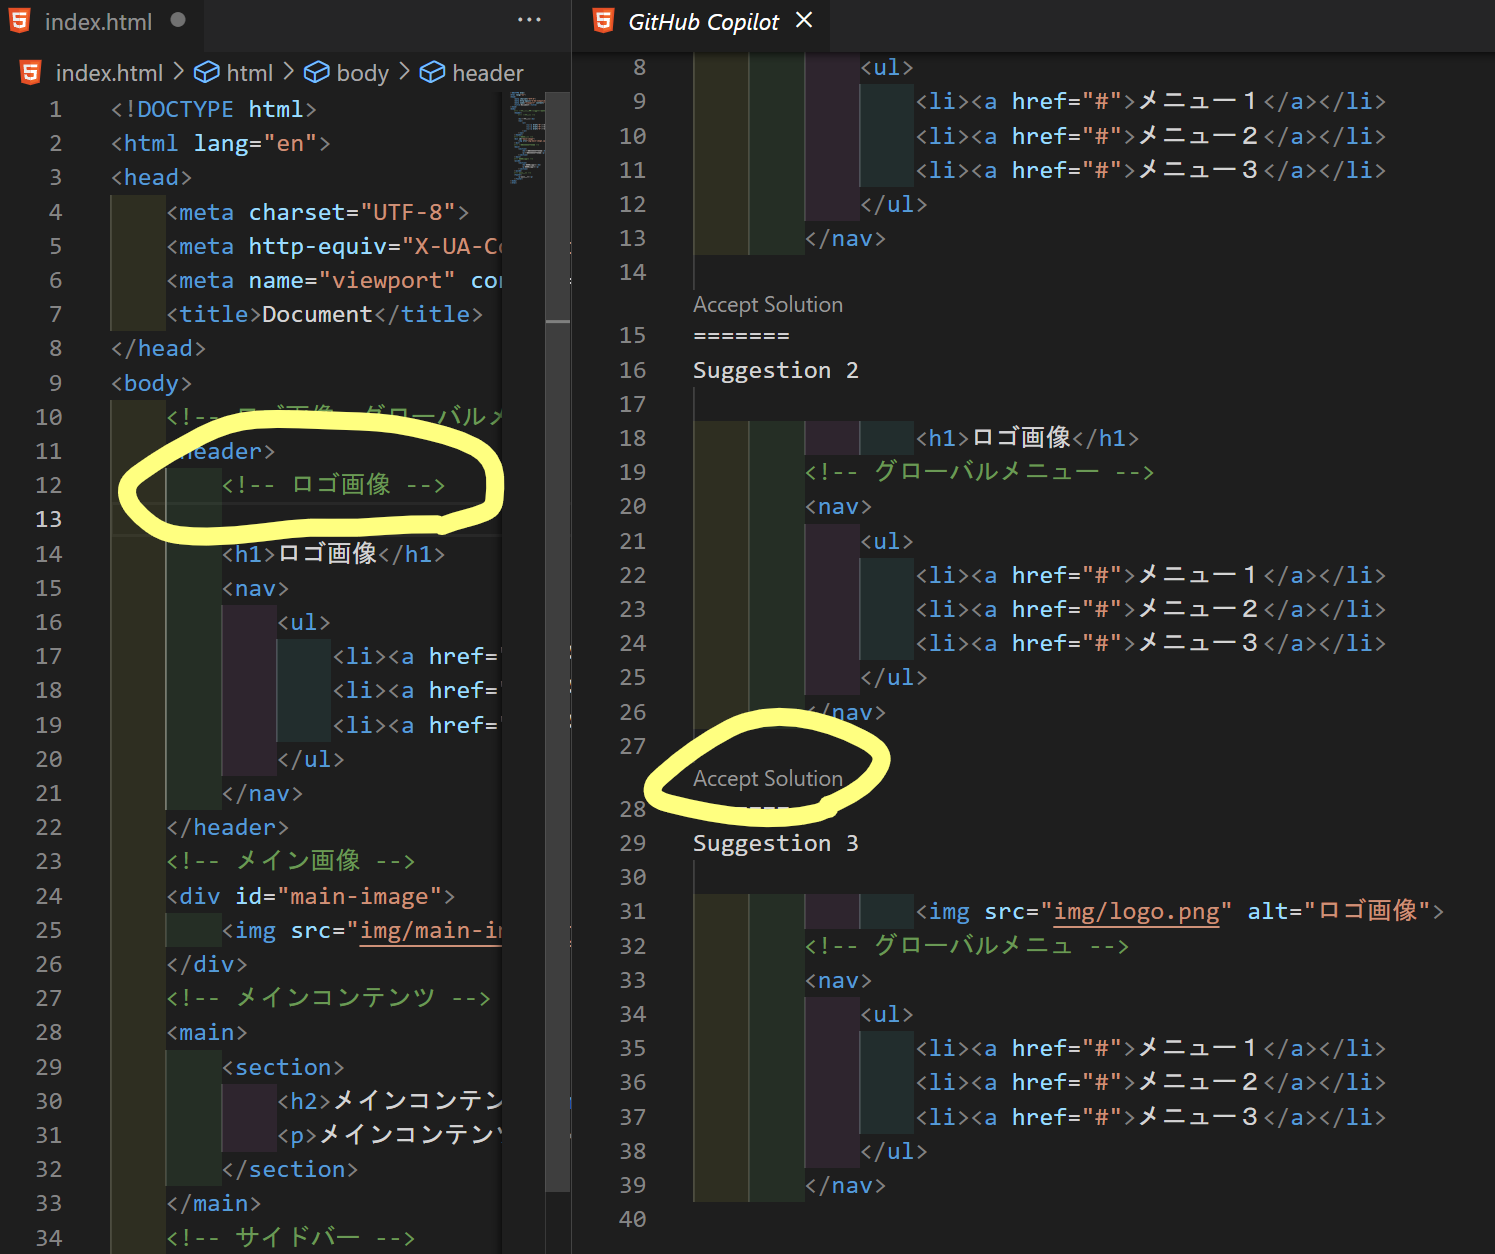Click the HTML5 icon on the GitHub Copilot tab
Viewport: 1495px width, 1254px height.
pyautogui.click(x=604, y=19)
